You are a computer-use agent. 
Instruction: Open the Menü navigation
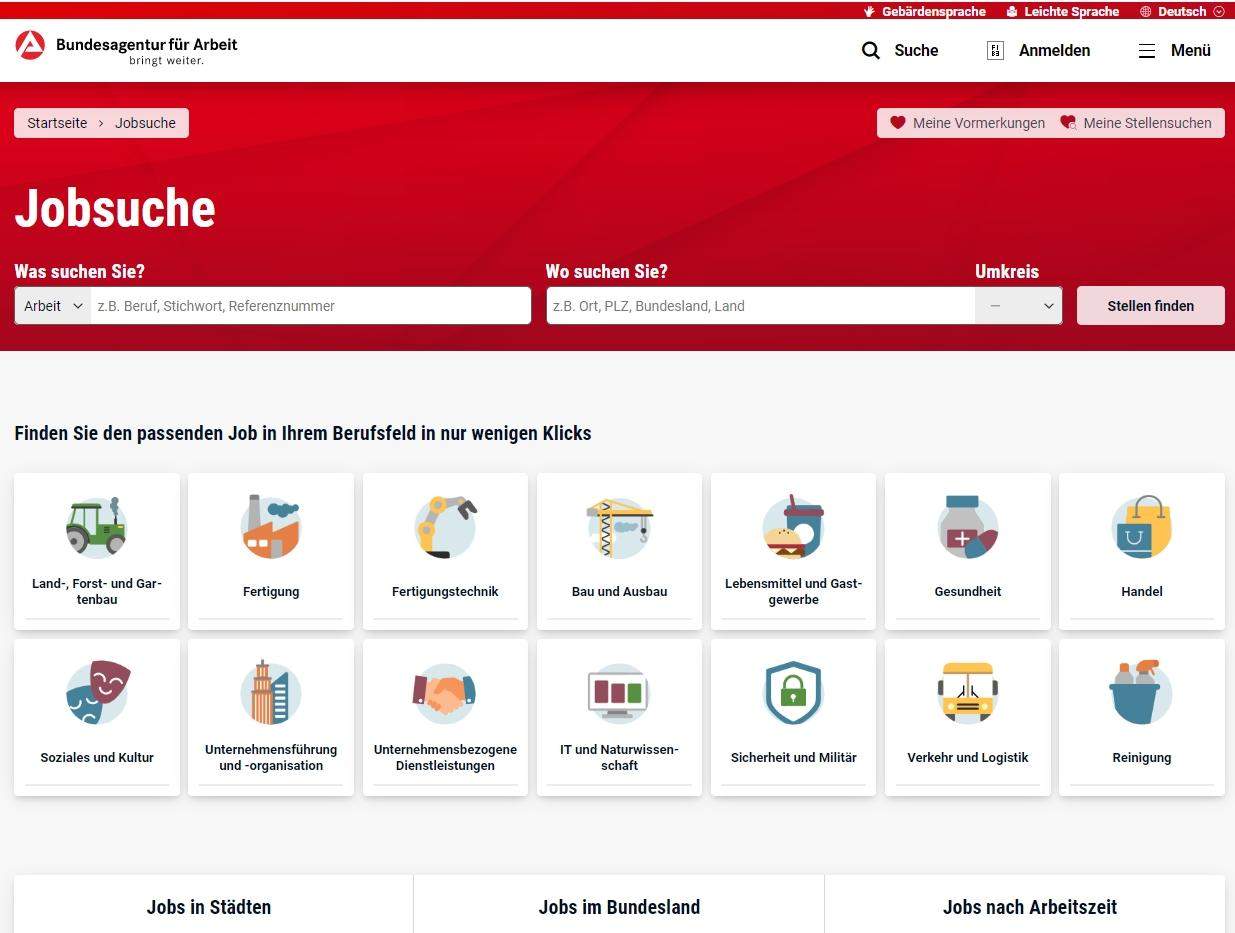tap(1173, 50)
